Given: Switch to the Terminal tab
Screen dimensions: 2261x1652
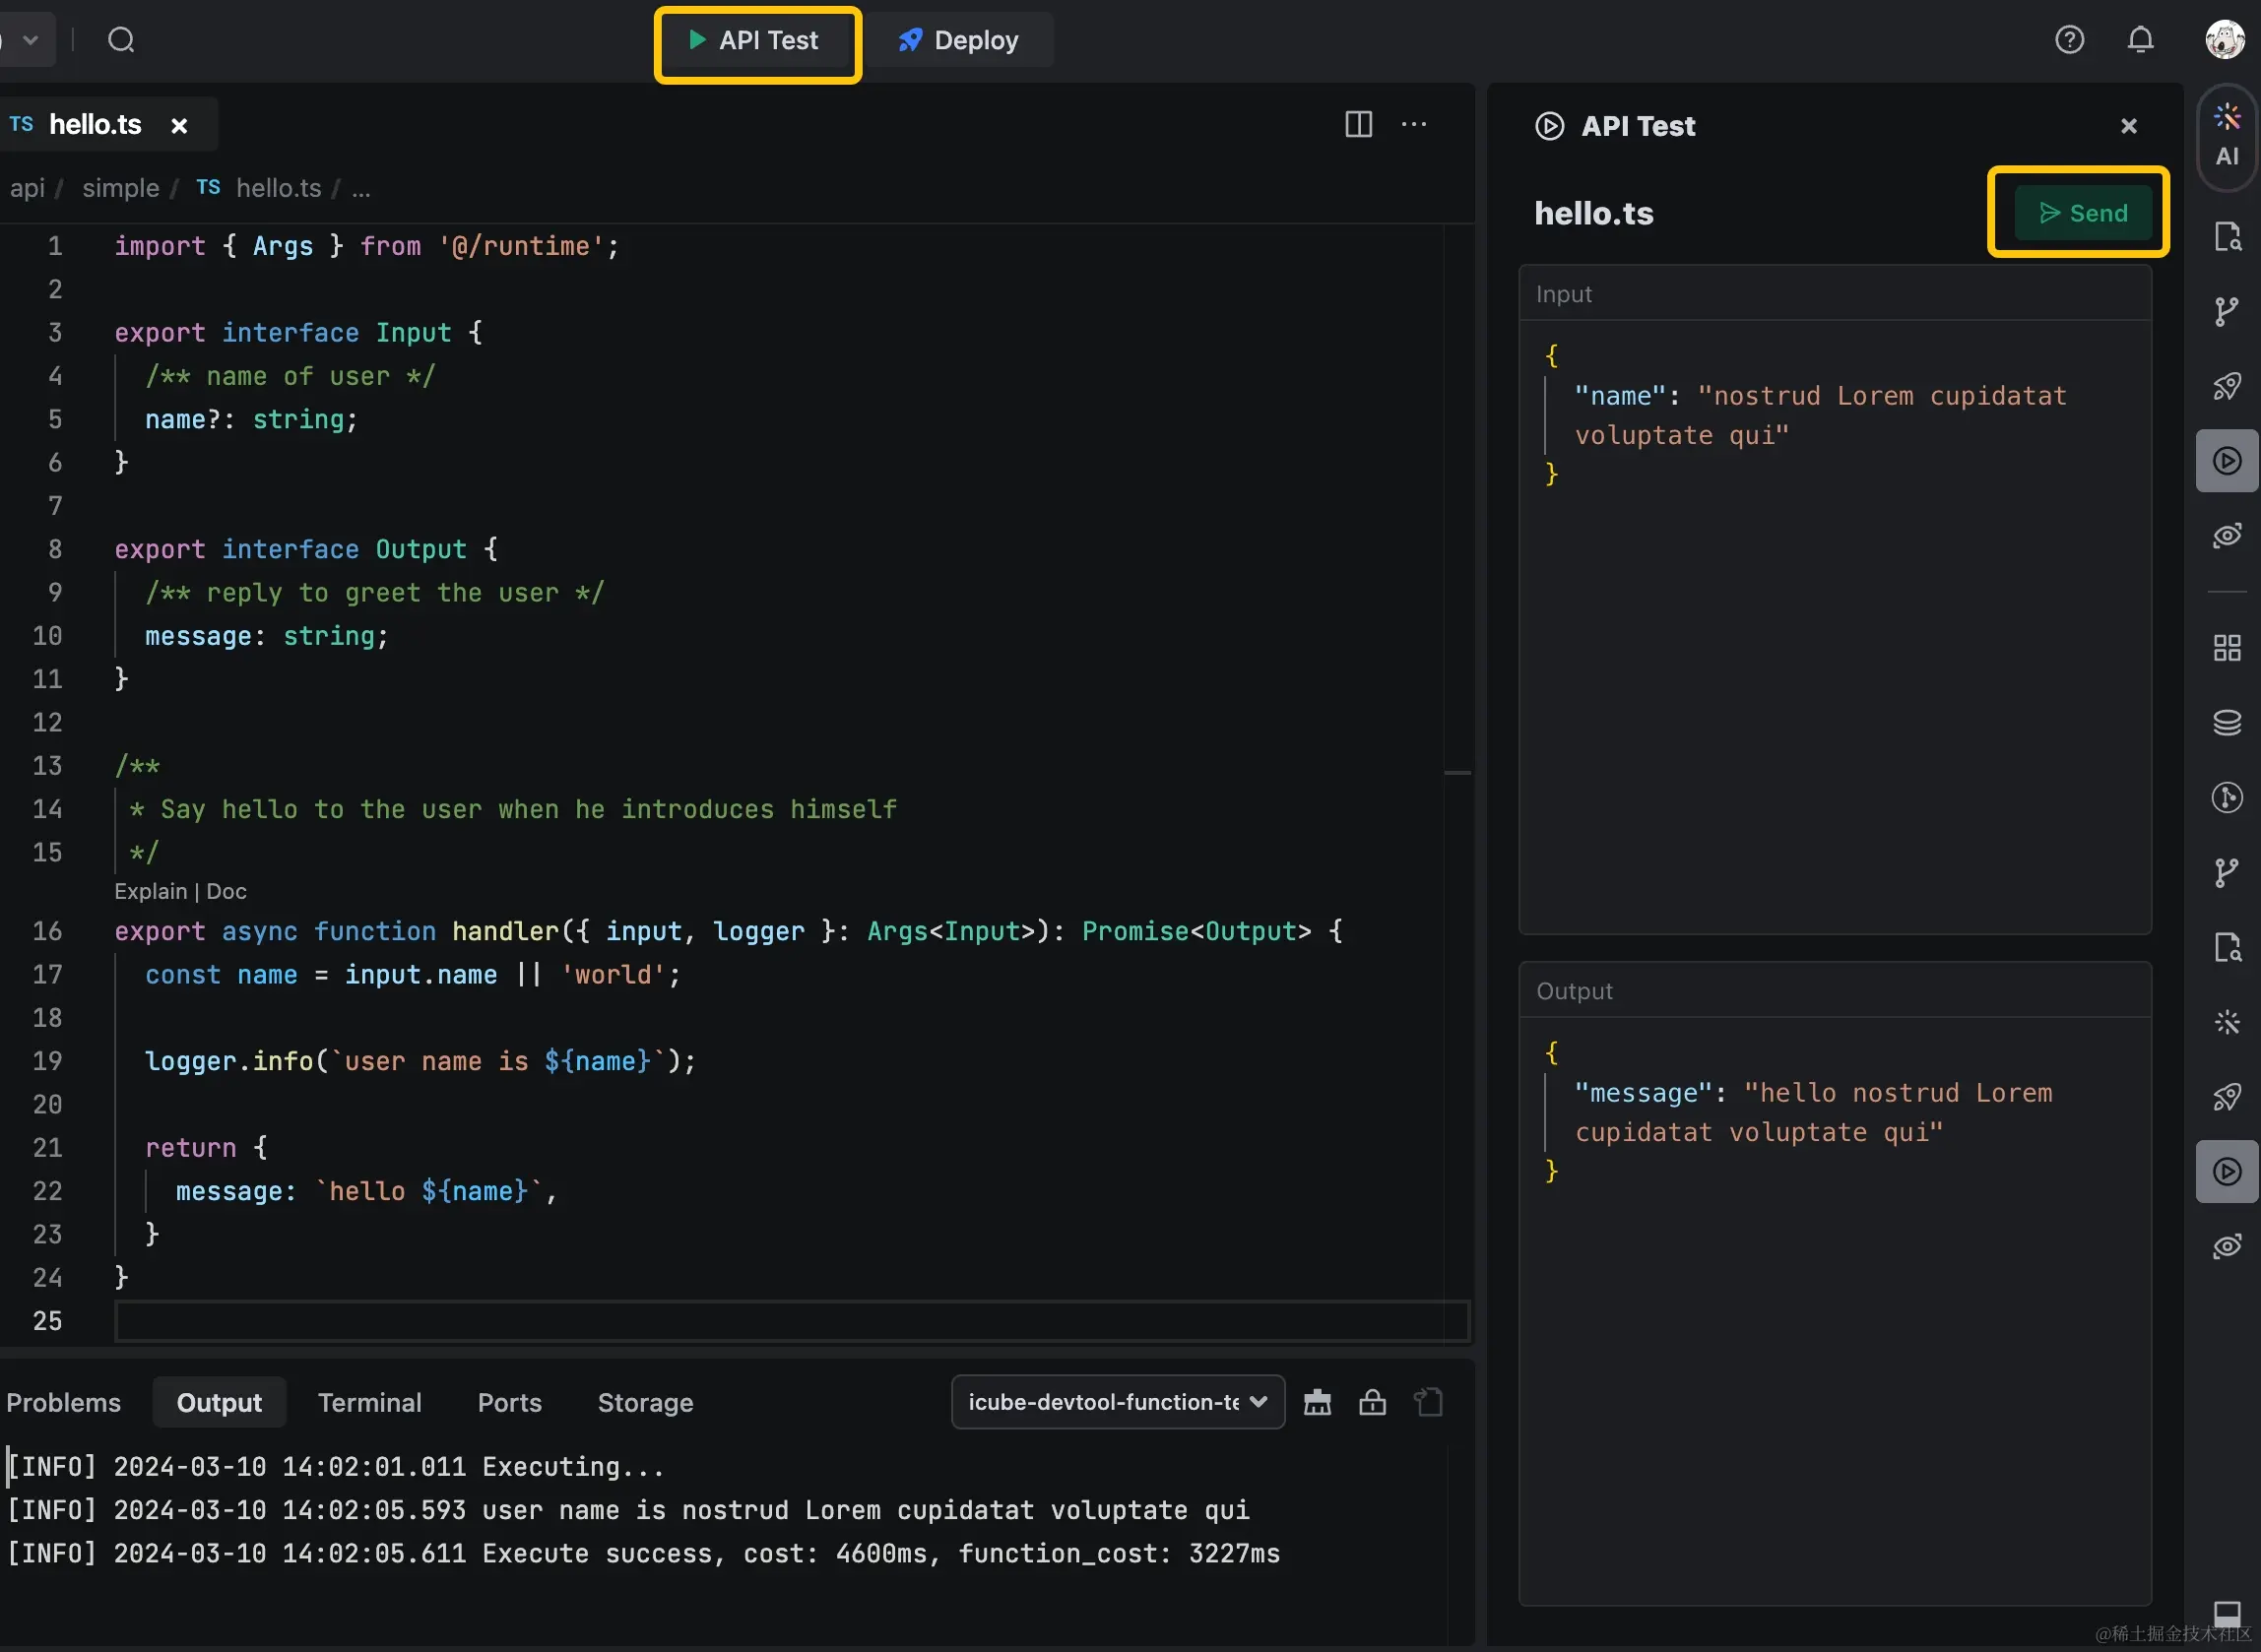Looking at the screenshot, I should [x=369, y=1402].
